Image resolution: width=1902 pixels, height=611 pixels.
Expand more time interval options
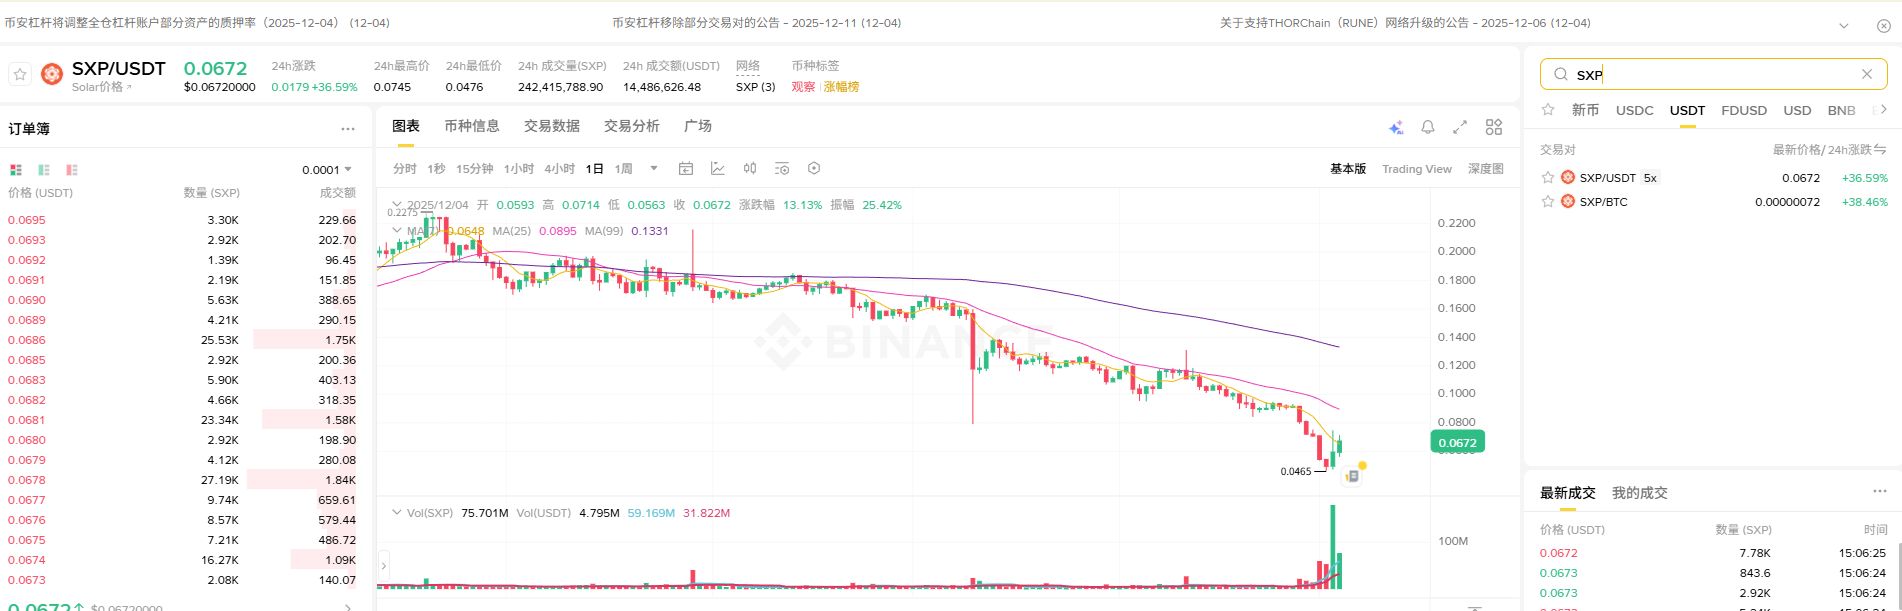[654, 168]
